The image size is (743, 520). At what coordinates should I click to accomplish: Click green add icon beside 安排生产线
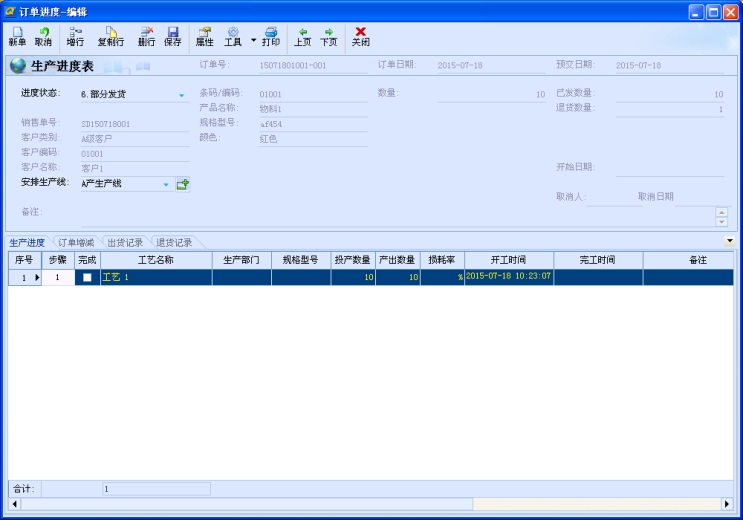click(x=183, y=184)
